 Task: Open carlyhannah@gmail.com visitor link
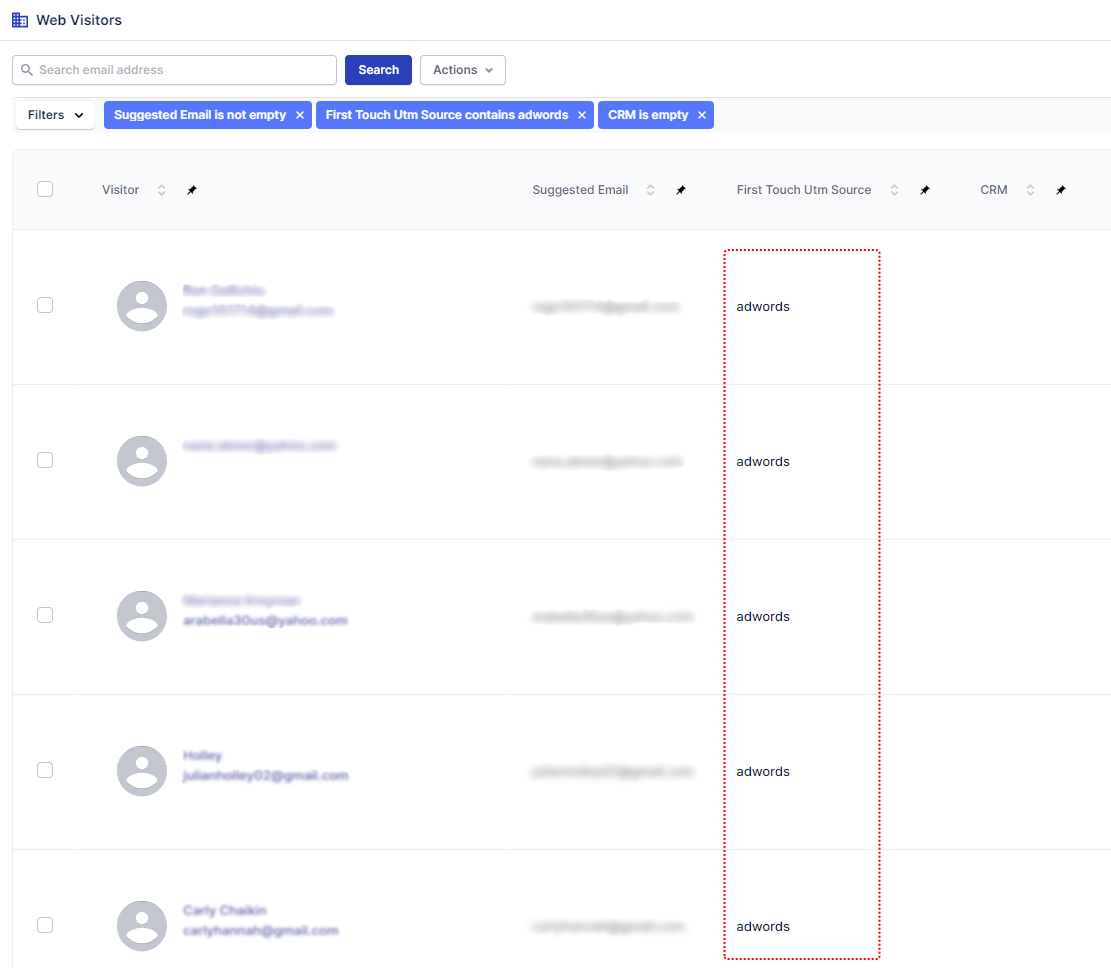point(261,930)
